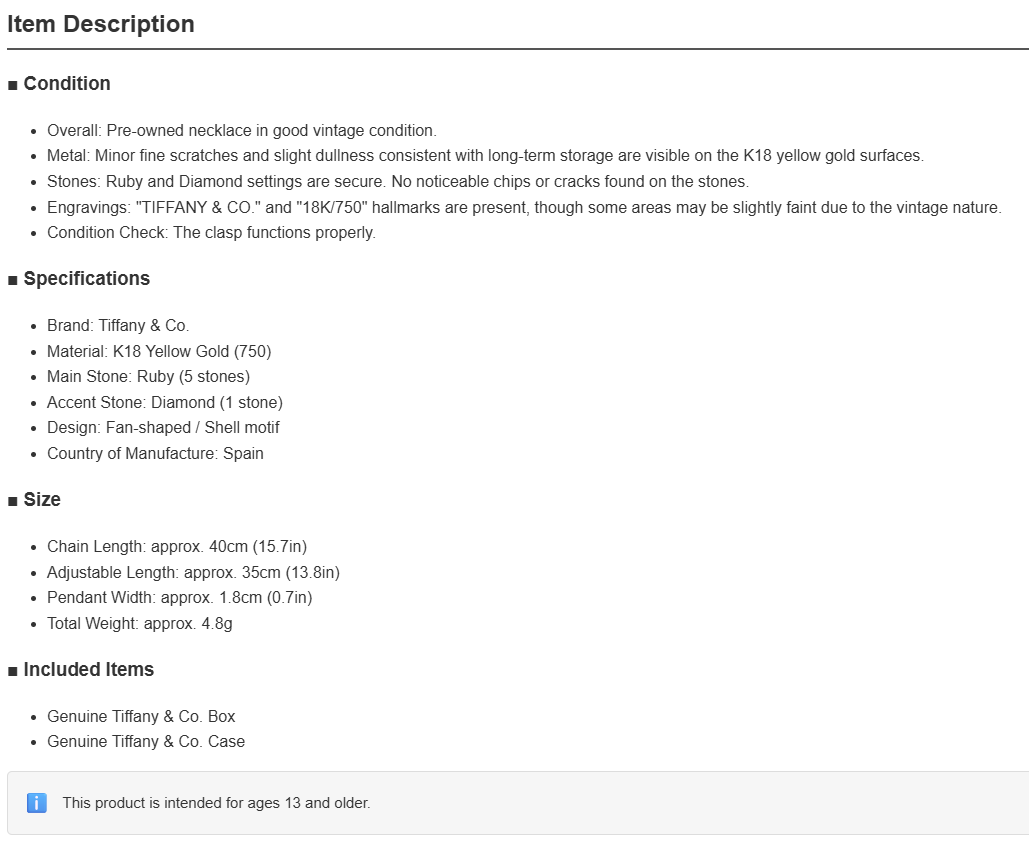
Task: Click the Design Fan-shaped Shell motif line
Action: point(163,428)
